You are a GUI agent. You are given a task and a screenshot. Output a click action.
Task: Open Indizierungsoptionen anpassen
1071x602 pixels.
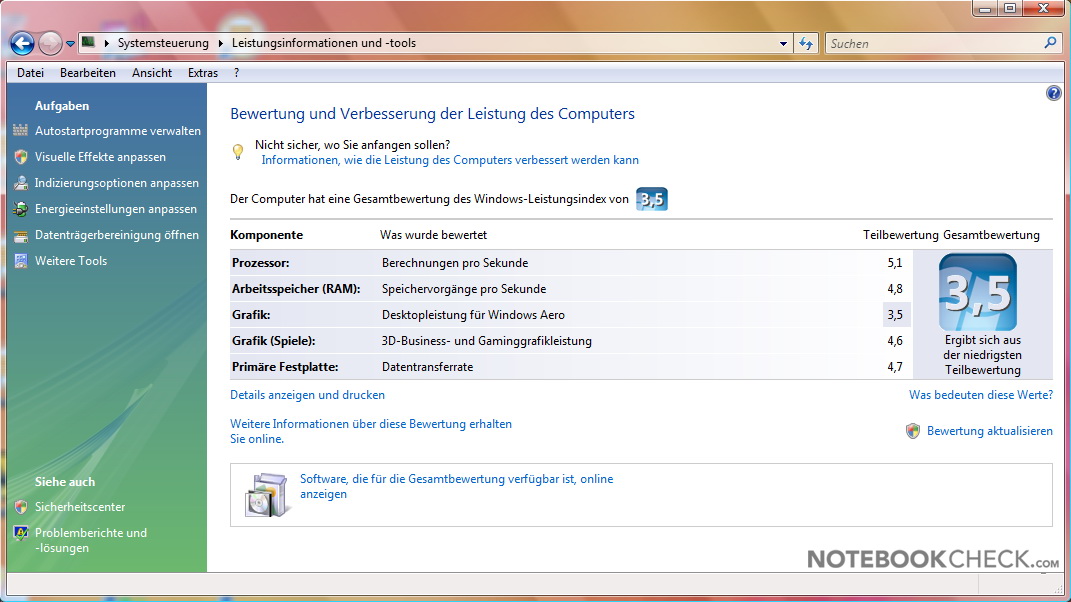point(117,182)
